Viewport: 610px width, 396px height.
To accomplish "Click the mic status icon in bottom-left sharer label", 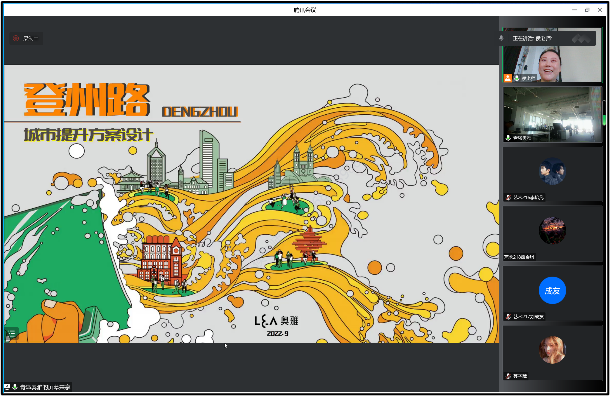I will pyautogui.click(x=14, y=387).
